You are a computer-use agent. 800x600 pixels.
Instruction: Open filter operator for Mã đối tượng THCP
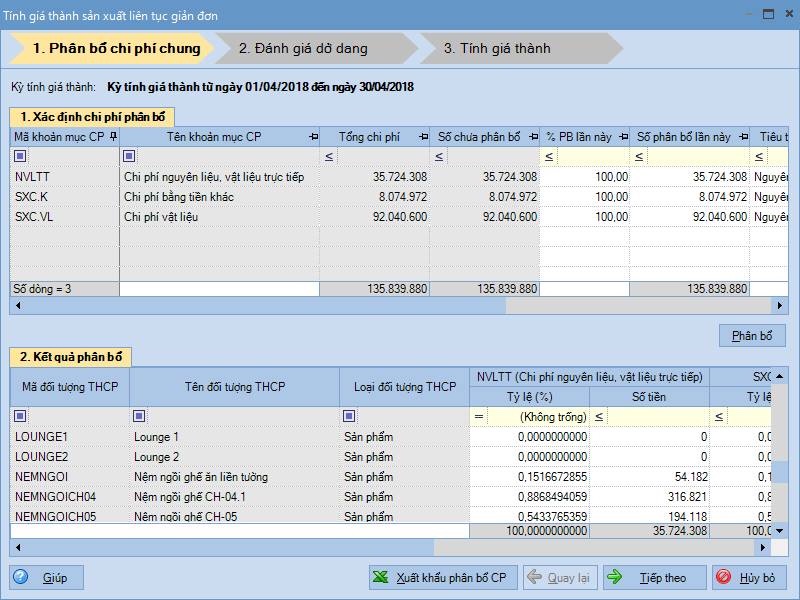20,416
